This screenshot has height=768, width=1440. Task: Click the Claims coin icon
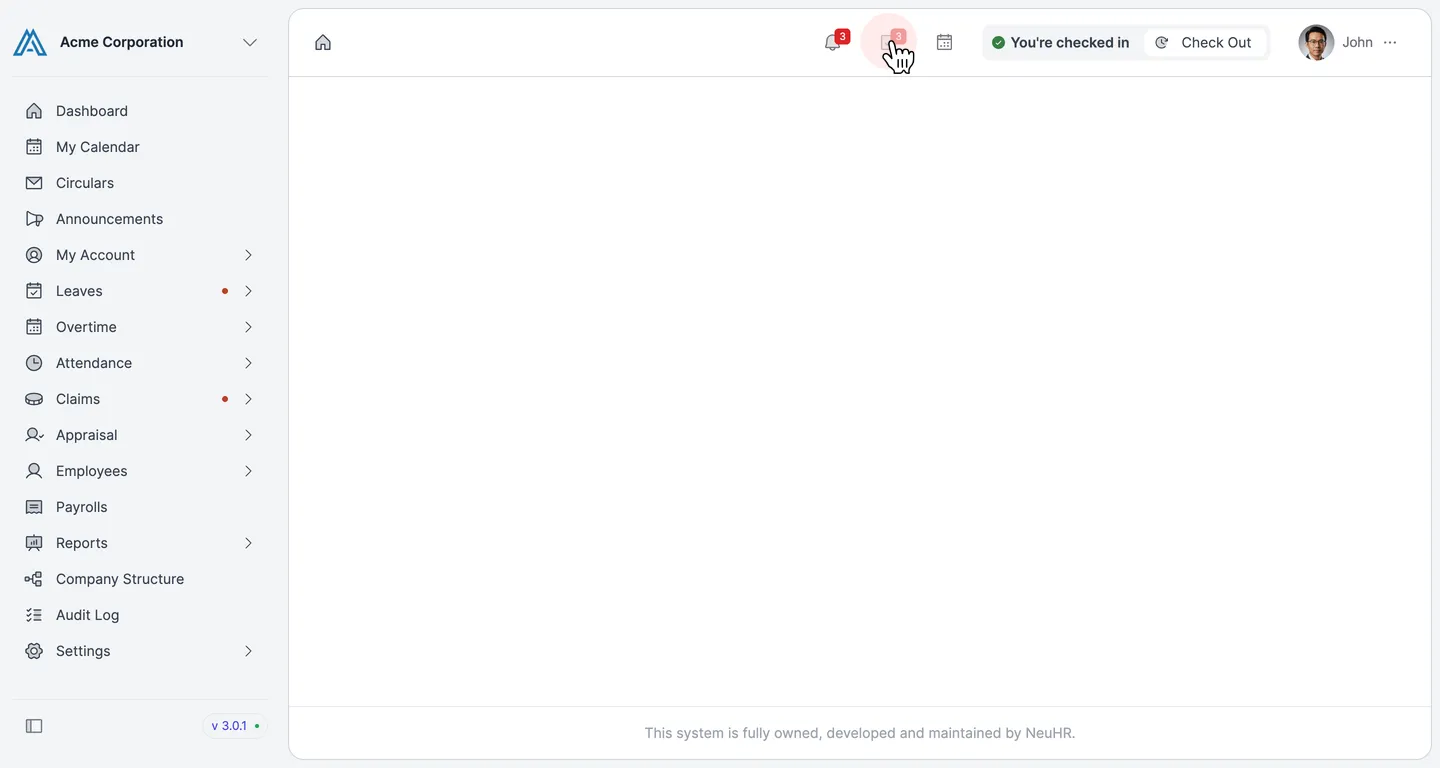34,399
